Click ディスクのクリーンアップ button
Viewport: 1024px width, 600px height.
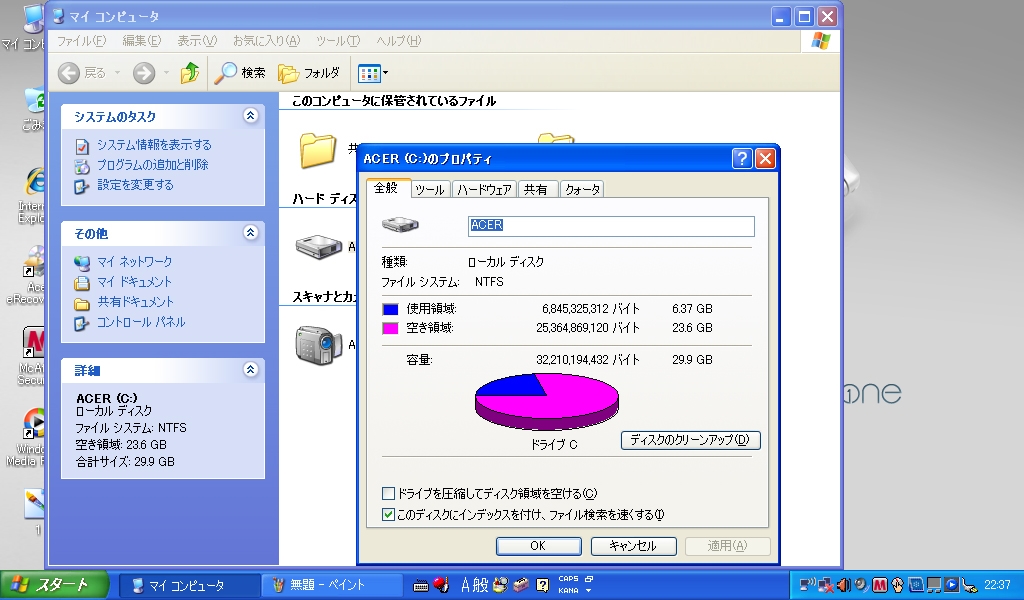[690, 440]
